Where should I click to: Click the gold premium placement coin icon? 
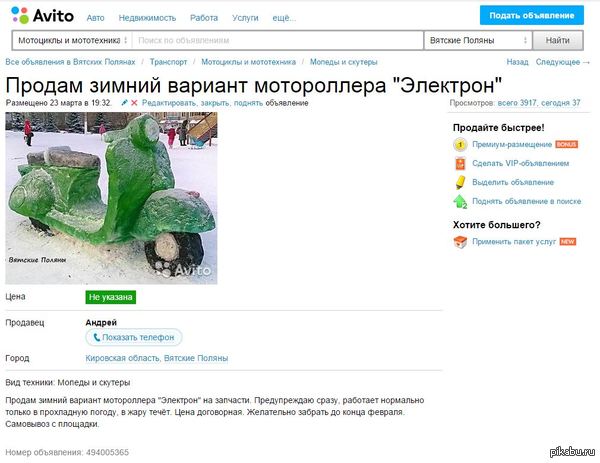tap(460, 145)
